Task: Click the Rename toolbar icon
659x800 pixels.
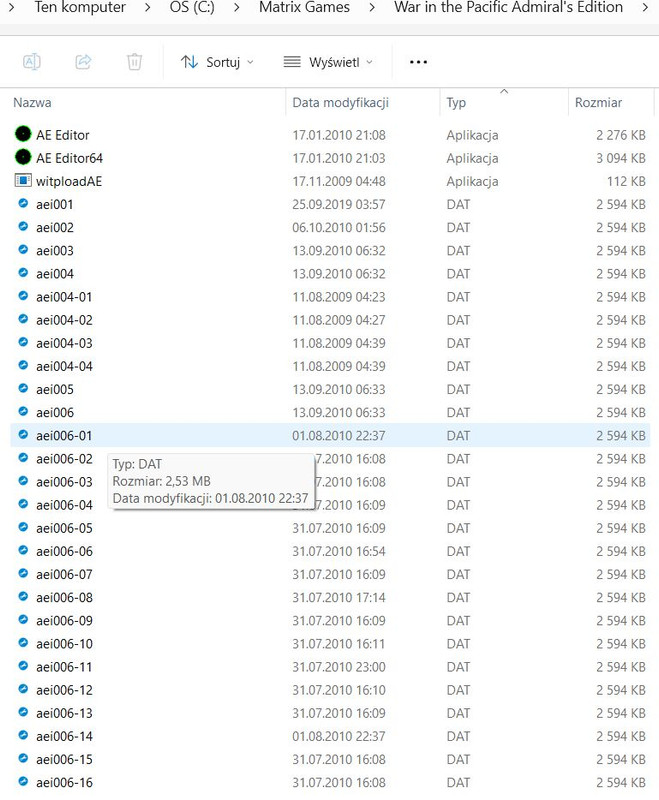Action: click(x=32, y=62)
